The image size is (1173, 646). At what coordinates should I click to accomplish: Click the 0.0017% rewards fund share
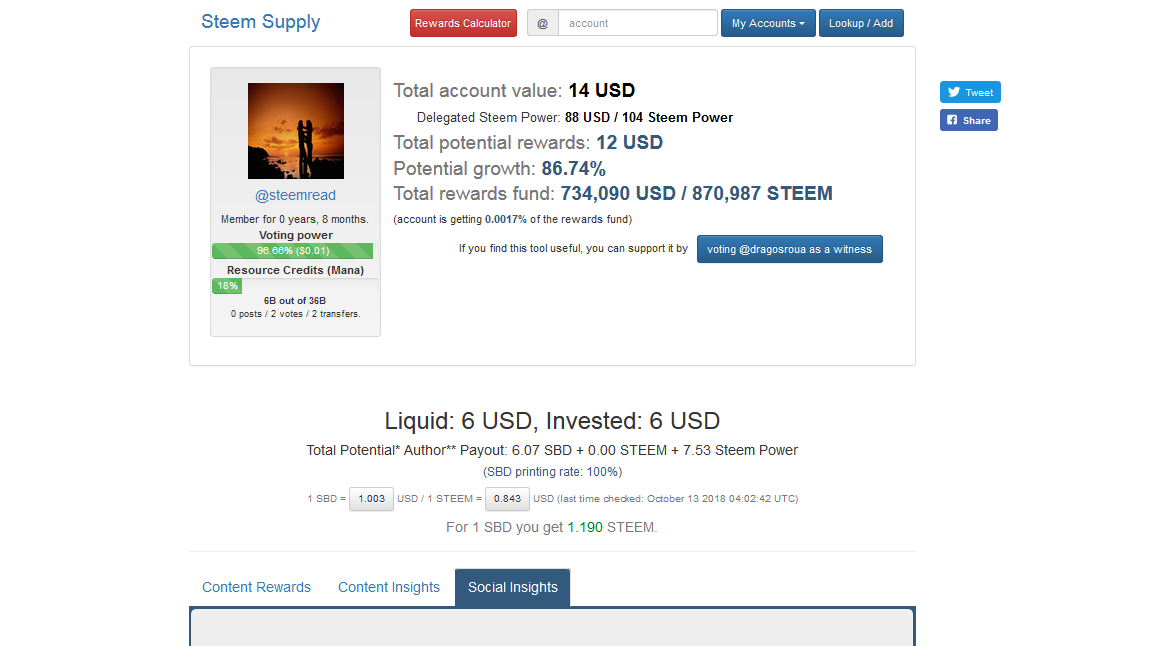tap(506, 219)
